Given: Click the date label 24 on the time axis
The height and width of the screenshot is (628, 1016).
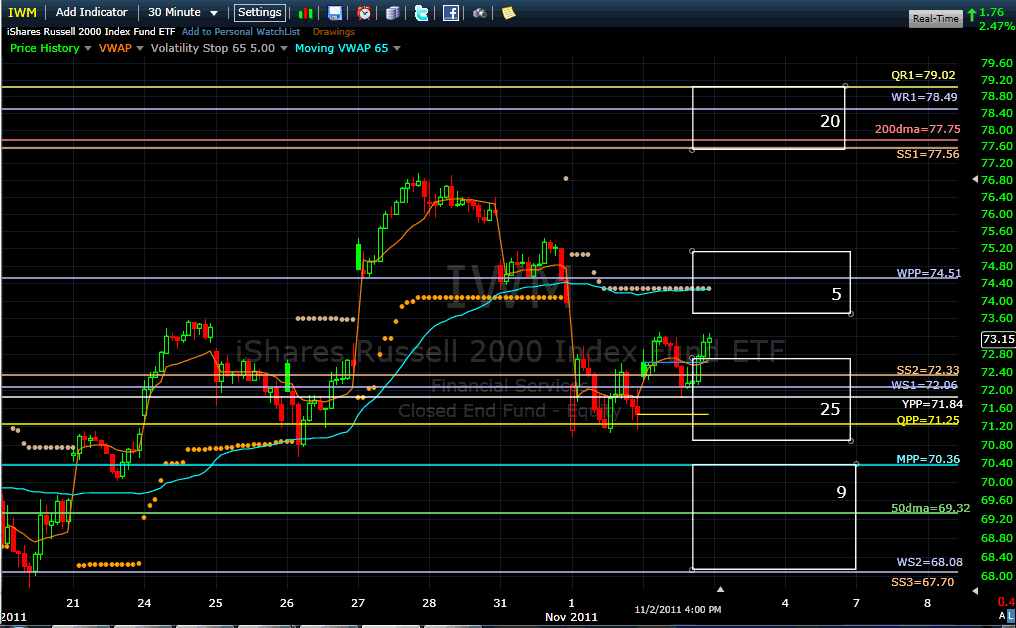Looking at the screenshot, I should point(144,603).
